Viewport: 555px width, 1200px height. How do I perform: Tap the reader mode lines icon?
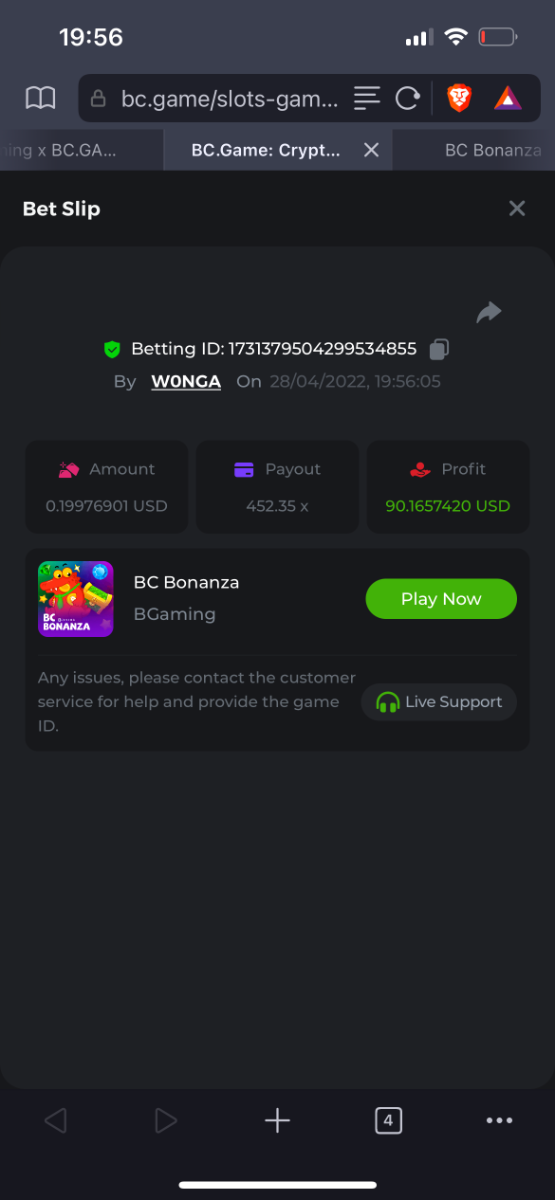coord(367,98)
